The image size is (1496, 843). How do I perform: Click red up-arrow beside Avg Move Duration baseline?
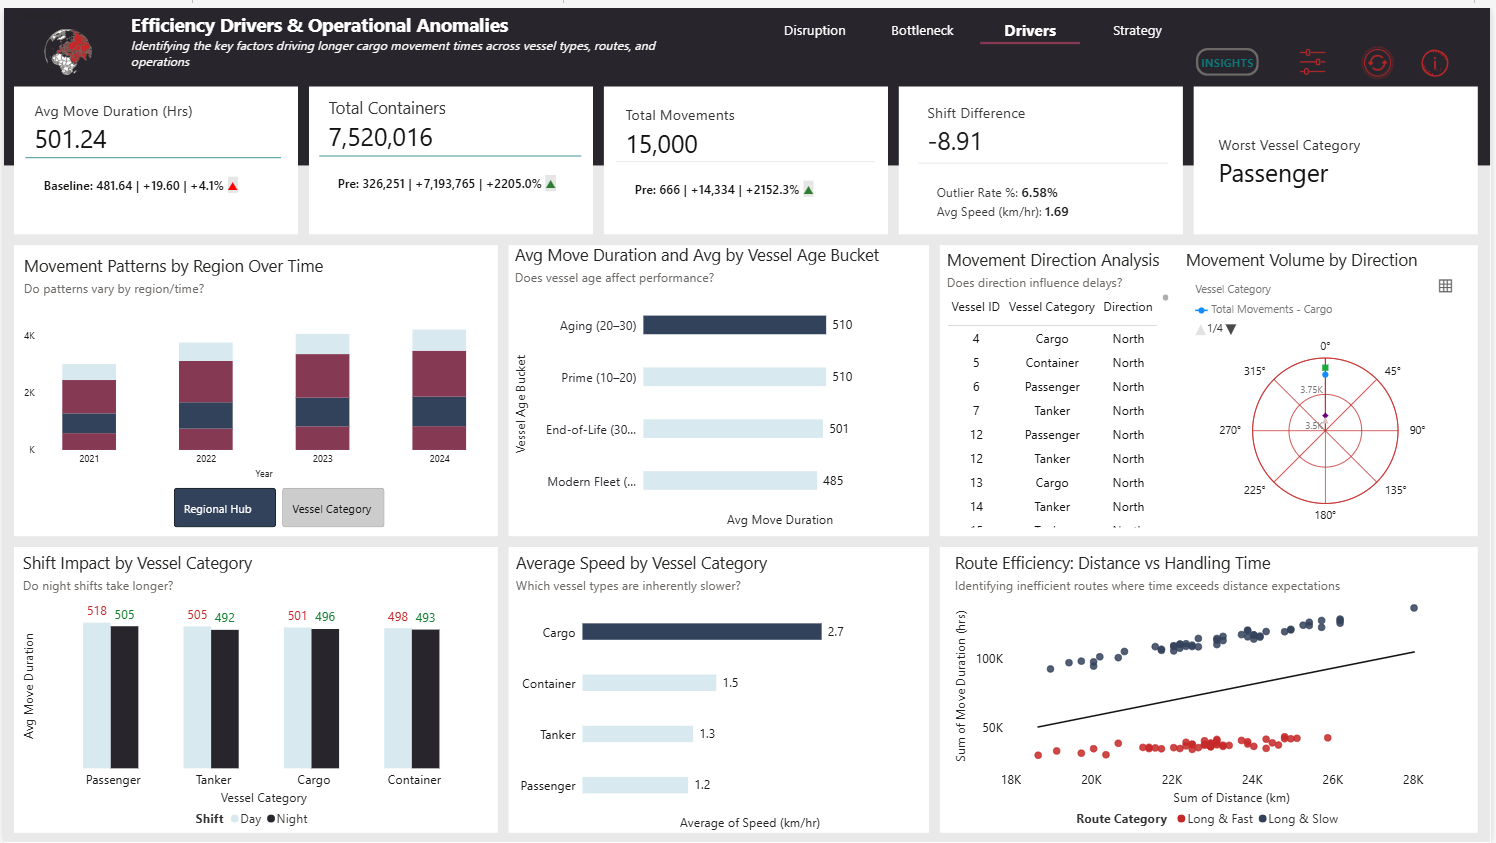(233, 186)
